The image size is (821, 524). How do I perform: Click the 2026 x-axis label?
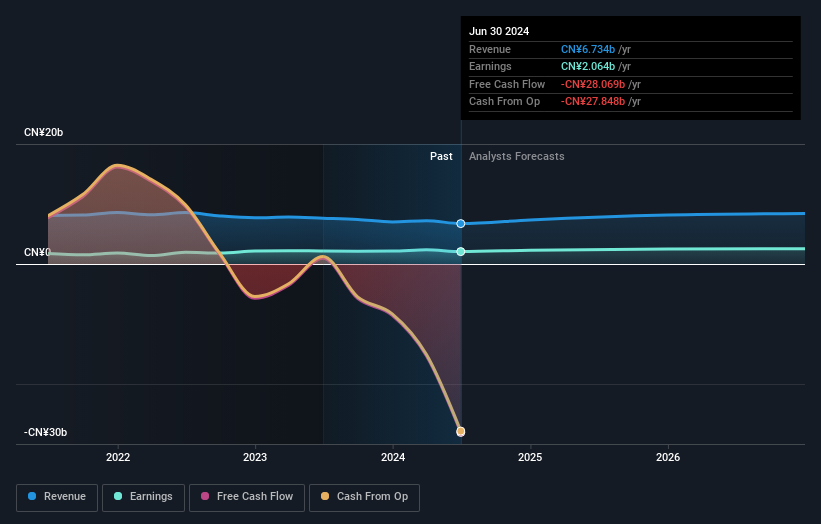pyautogui.click(x=668, y=457)
